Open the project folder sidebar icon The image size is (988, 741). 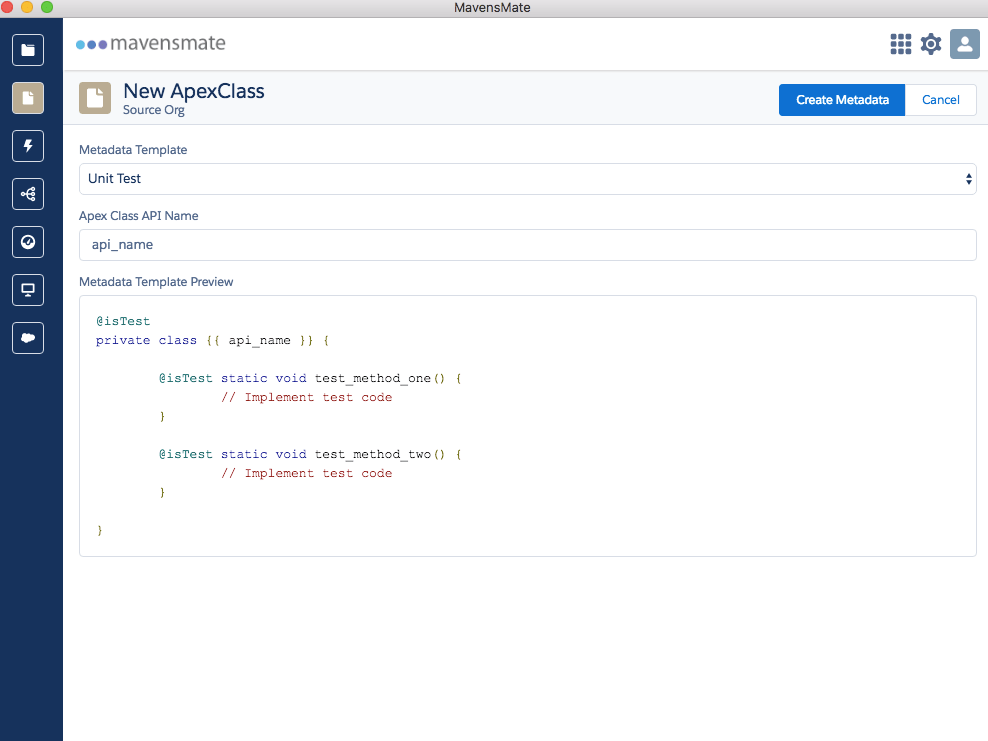click(28, 50)
